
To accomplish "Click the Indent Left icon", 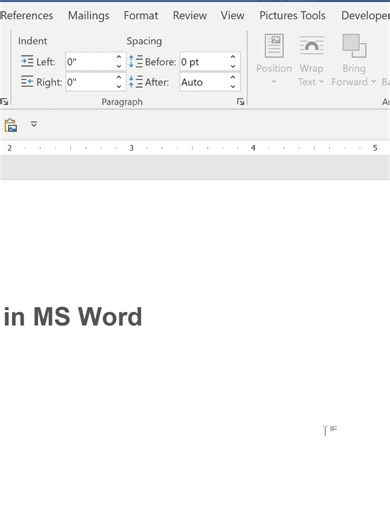I will 27,61.
